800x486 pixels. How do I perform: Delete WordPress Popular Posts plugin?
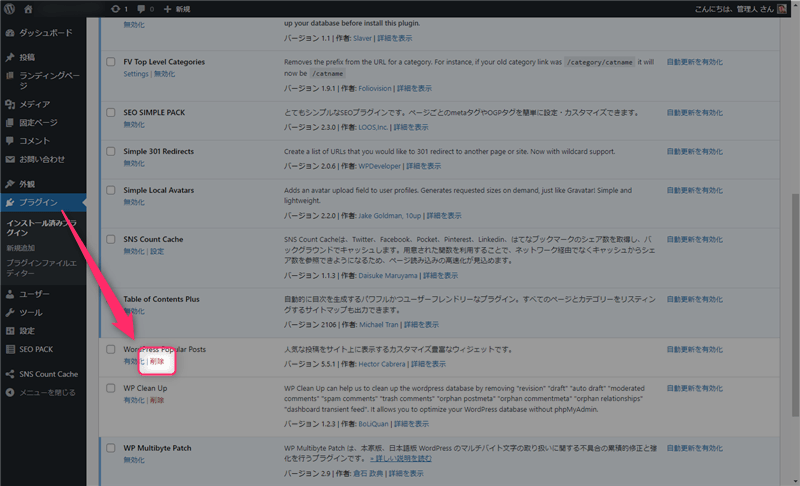click(157, 362)
